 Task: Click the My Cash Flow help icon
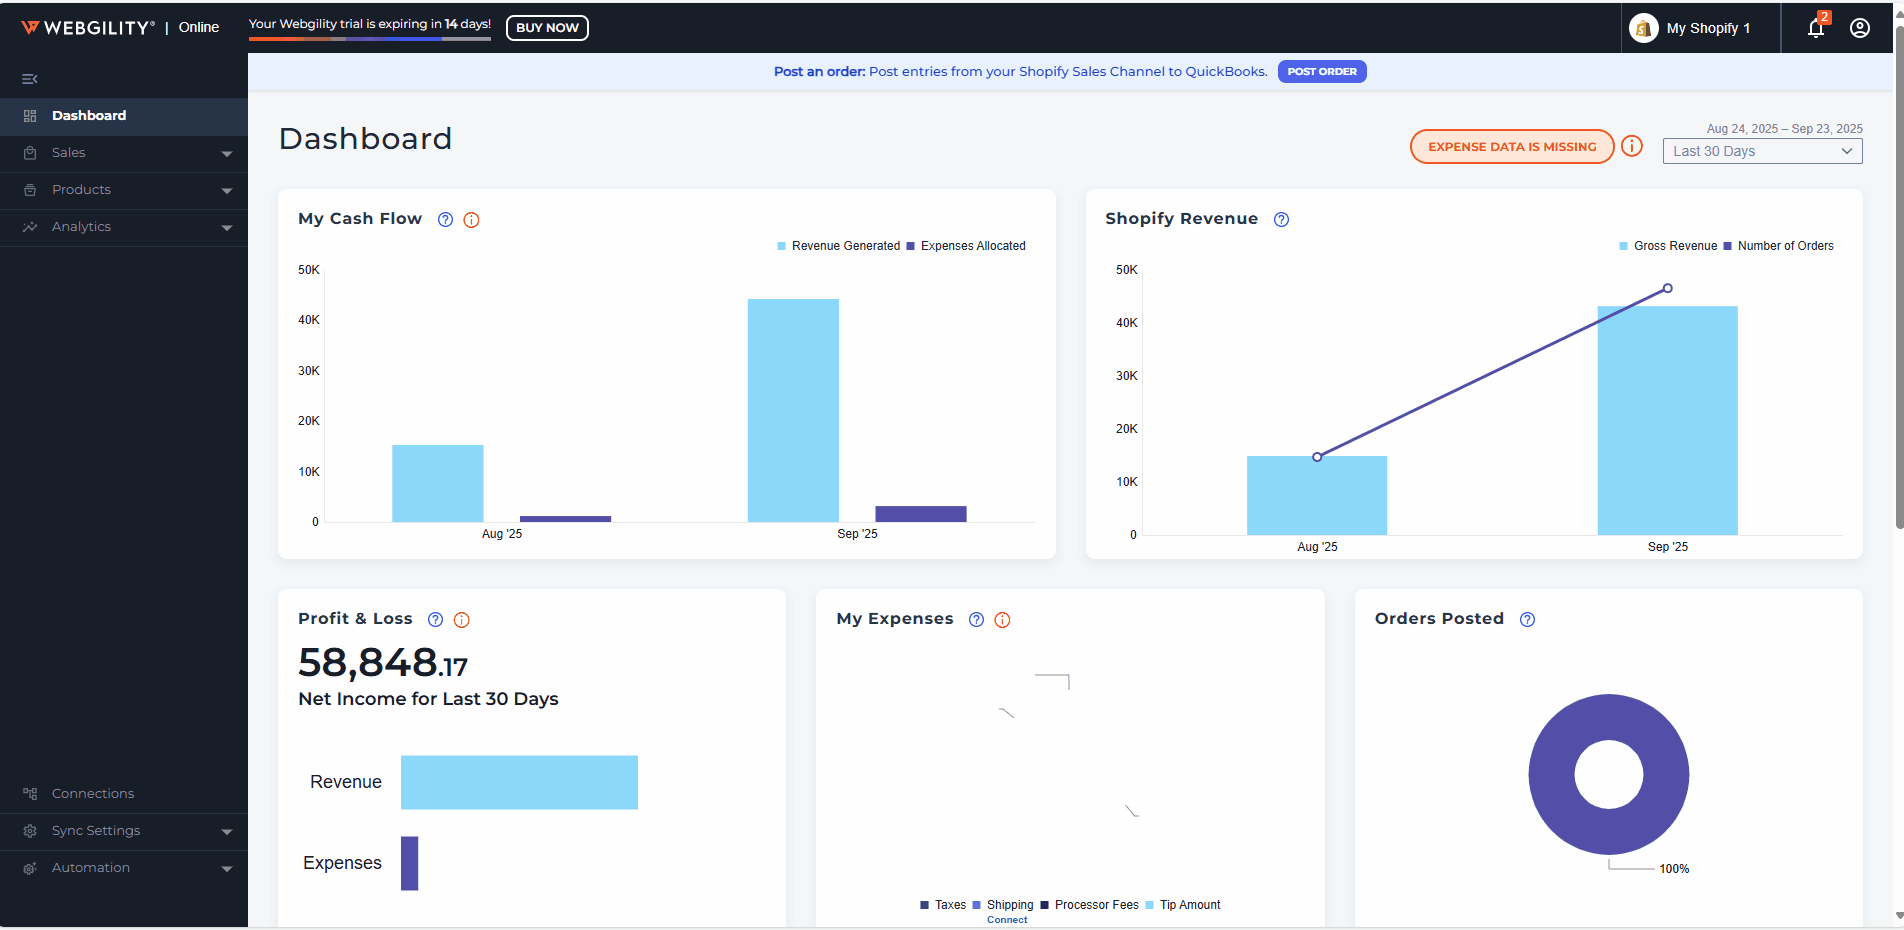pos(446,220)
